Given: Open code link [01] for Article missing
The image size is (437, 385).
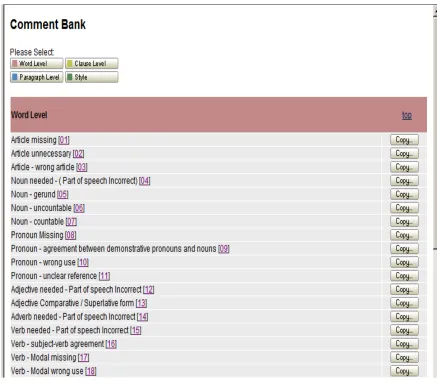Looking at the screenshot, I should 64,140.
